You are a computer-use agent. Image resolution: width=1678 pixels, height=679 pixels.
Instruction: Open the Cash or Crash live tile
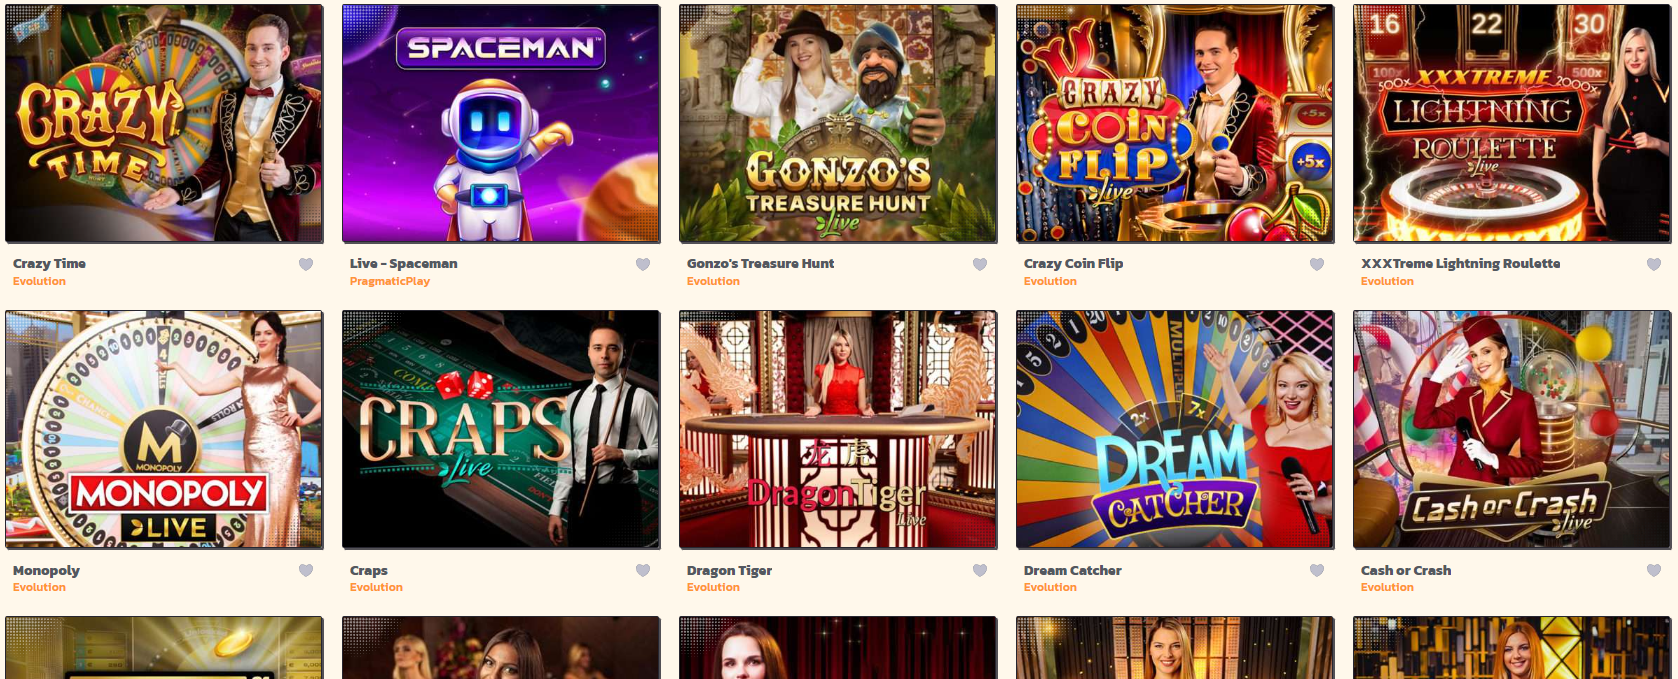pyautogui.click(x=1512, y=429)
